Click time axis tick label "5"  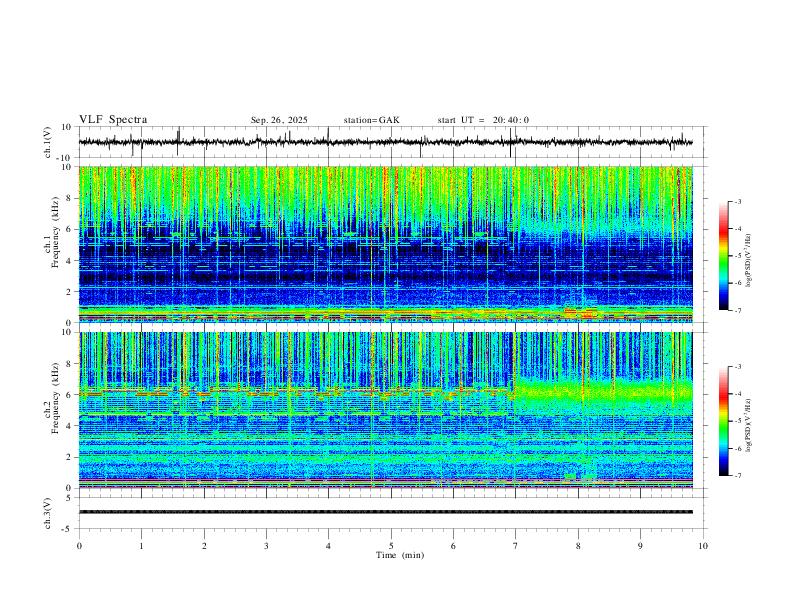coord(391,546)
